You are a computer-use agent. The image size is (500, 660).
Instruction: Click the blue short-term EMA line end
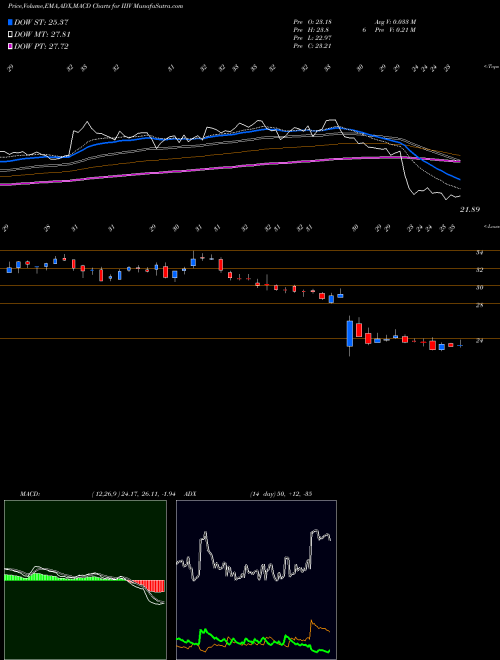click(459, 179)
